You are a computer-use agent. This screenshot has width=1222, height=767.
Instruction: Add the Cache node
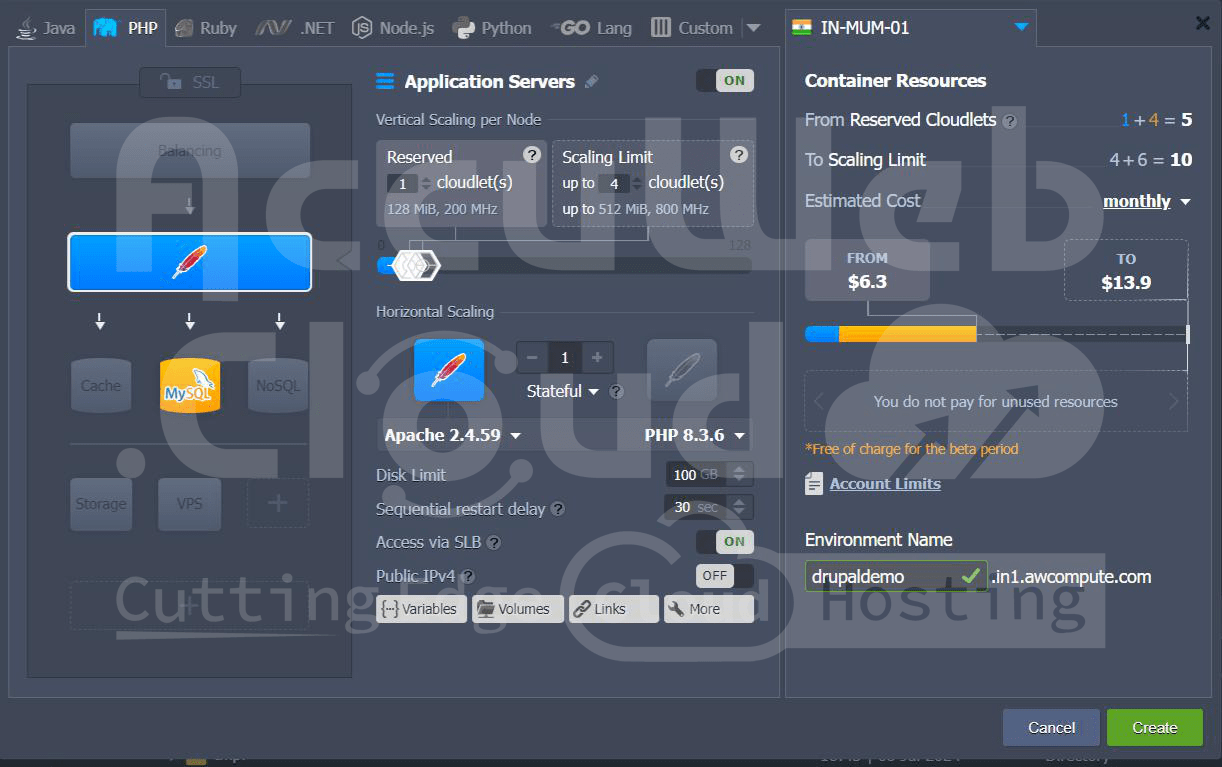click(x=101, y=385)
